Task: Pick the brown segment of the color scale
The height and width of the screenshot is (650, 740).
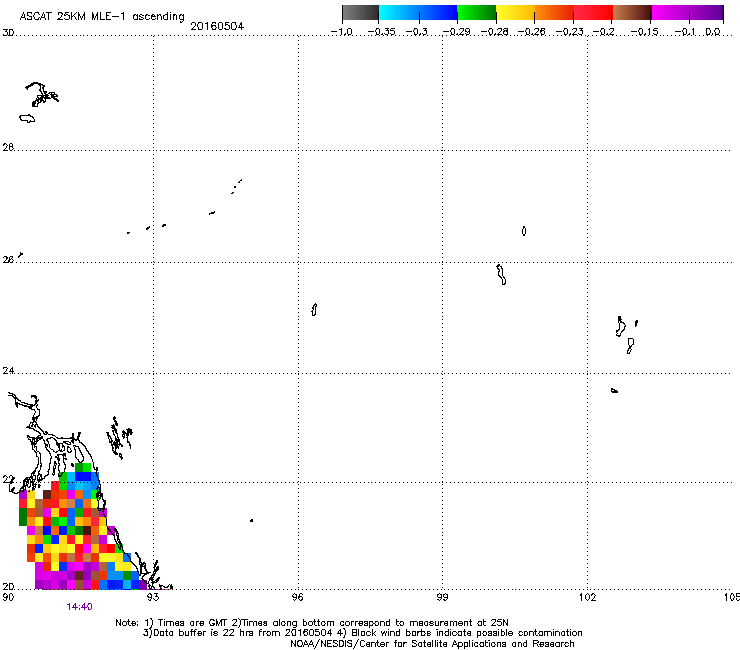Action: (632, 13)
